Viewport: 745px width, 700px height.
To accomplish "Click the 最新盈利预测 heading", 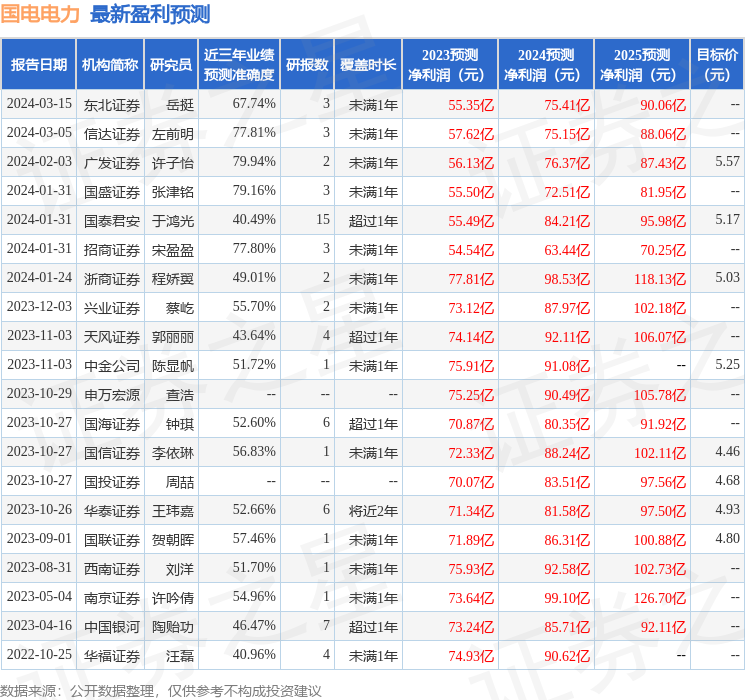I will (x=150, y=14).
